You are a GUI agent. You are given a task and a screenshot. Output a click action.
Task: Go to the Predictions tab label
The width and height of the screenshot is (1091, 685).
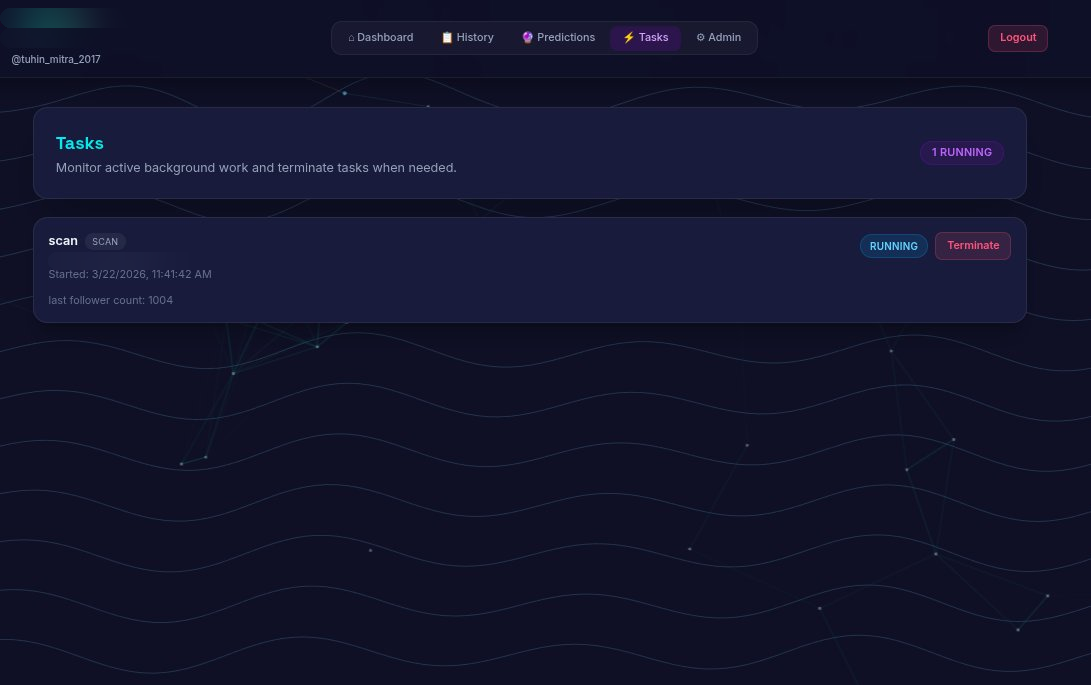[566, 38]
